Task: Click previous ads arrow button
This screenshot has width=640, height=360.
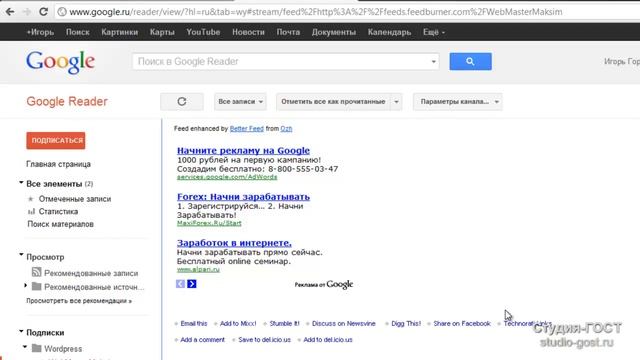Action: tap(180, 284)
